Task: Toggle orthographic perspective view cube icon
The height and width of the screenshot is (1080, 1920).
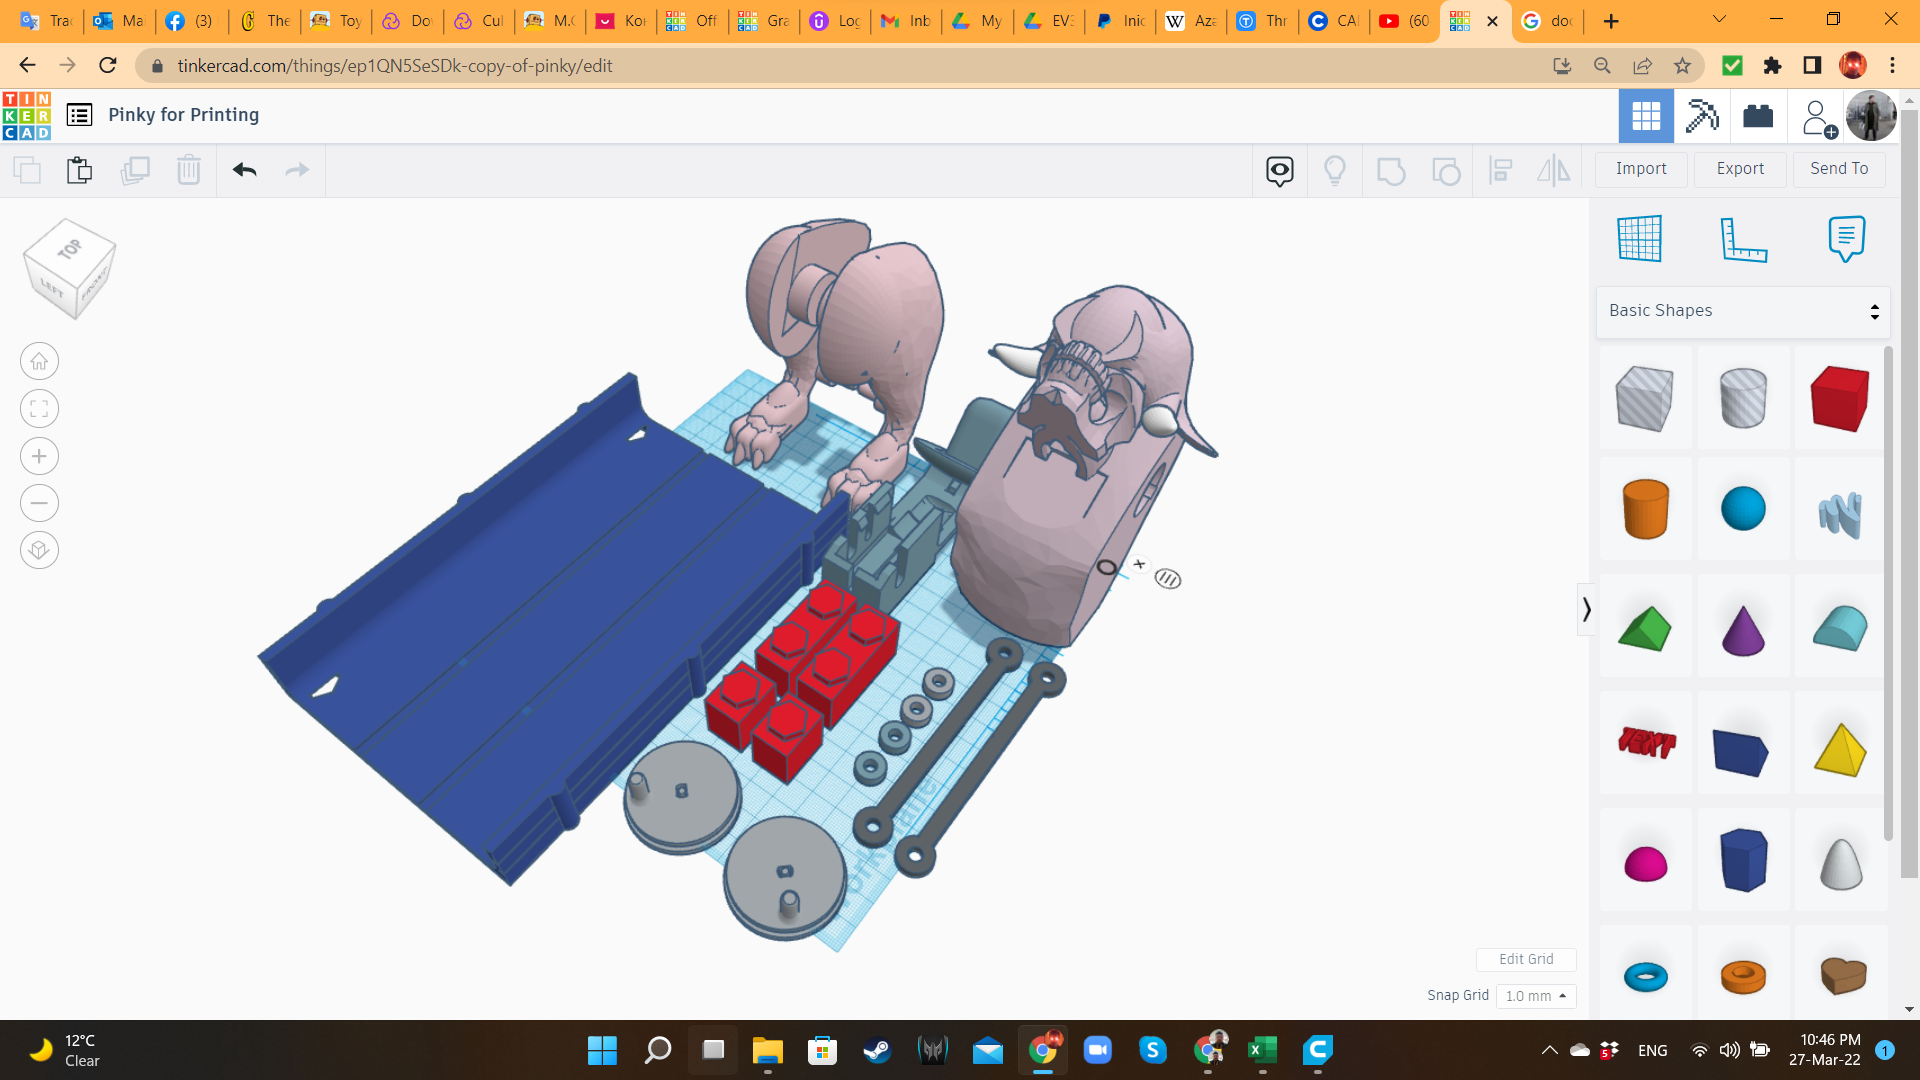Action: point(39,551)
